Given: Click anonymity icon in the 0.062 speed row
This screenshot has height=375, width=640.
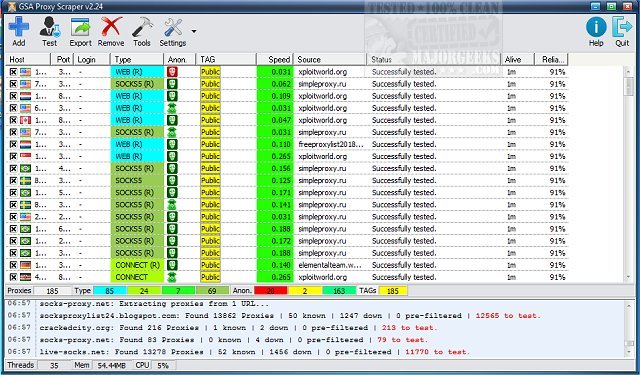Looking at the screenshot, I should (172, 84).
